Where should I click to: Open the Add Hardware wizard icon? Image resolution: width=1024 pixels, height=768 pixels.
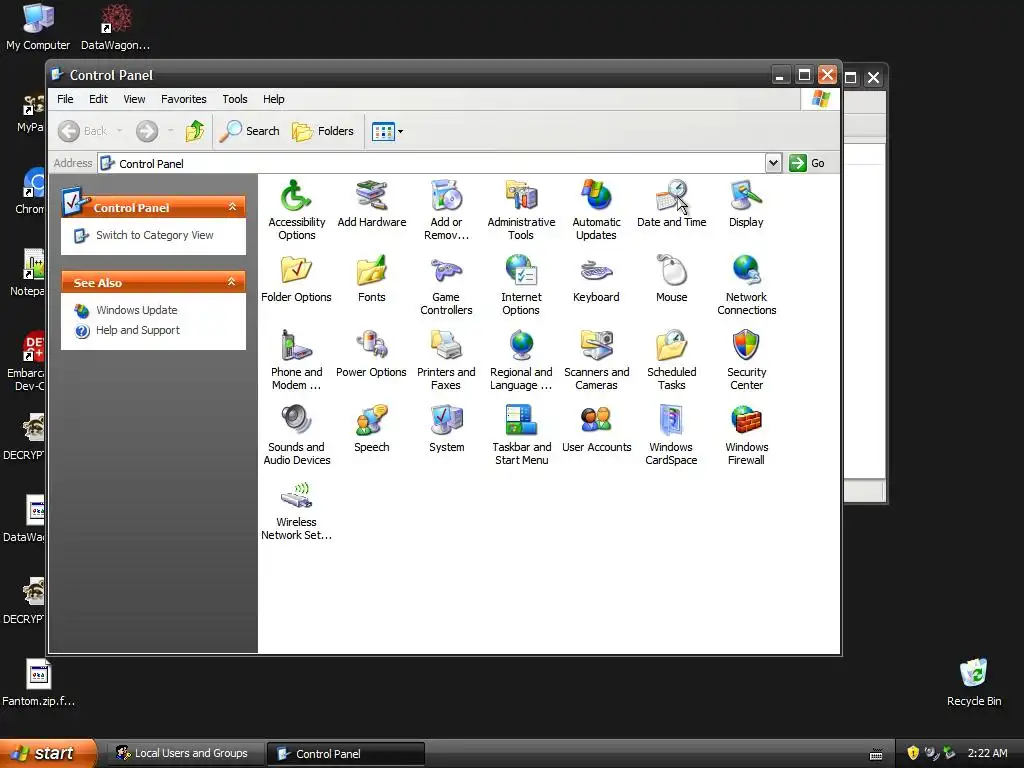pyautogui.click(x=372, y=203)
